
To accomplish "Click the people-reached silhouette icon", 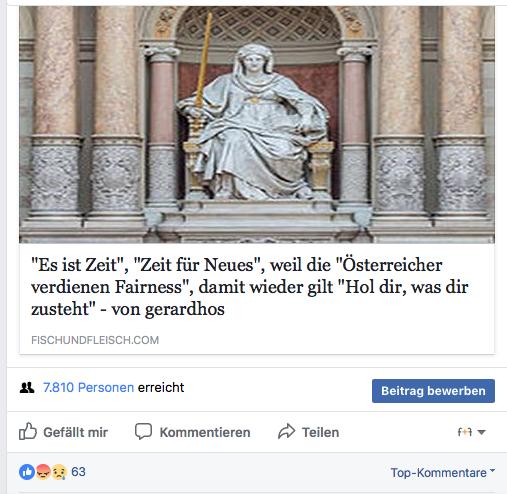I will [x=27, y=388].
